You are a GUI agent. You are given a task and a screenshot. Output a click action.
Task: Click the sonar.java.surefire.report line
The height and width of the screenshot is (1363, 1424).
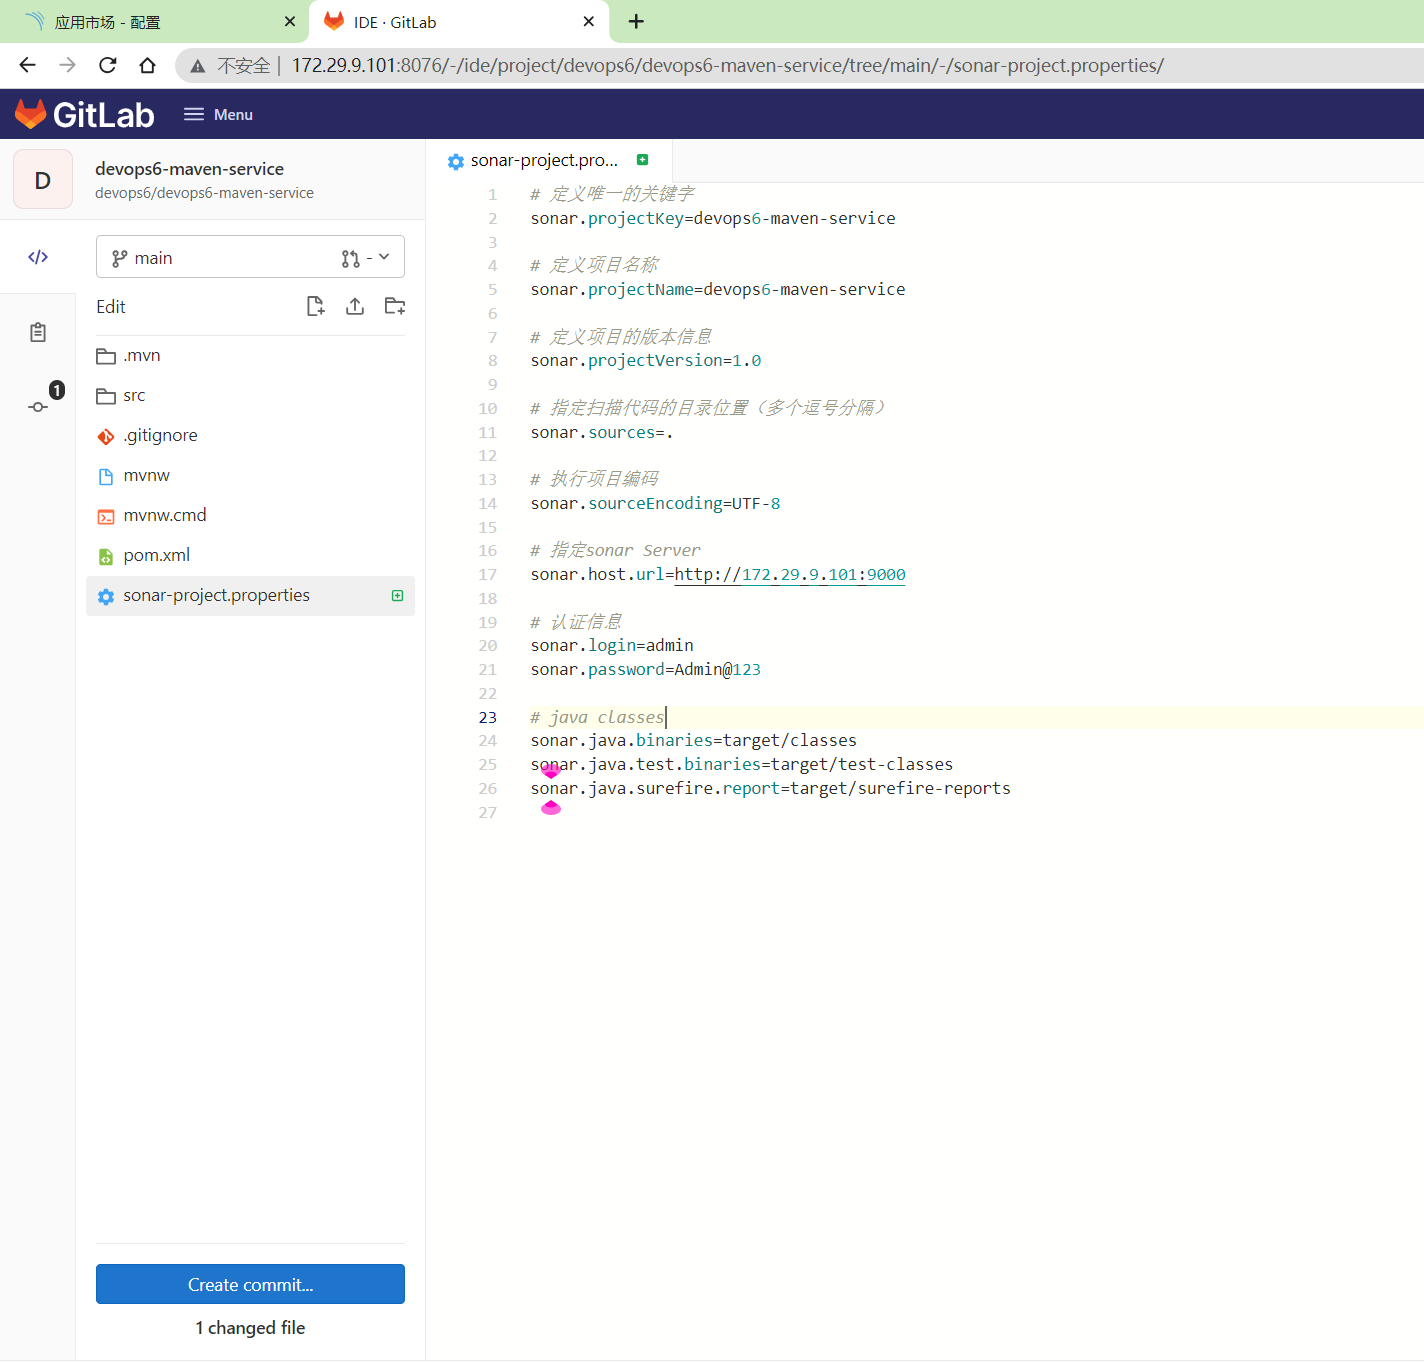[x=771, y=789]
